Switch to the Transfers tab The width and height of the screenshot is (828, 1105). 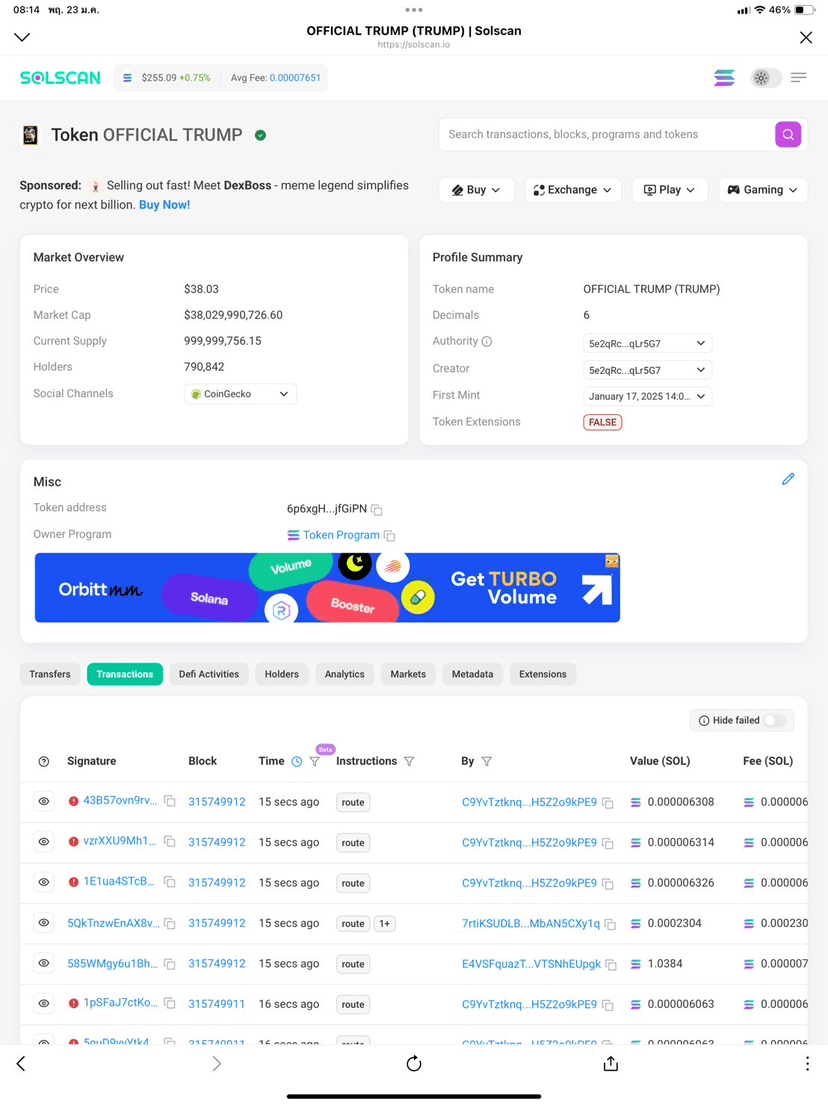click(x=50, y=674)
